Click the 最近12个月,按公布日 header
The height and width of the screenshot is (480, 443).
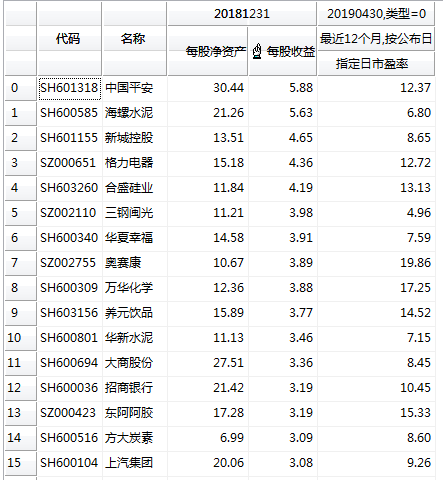[x=376, y=39]
